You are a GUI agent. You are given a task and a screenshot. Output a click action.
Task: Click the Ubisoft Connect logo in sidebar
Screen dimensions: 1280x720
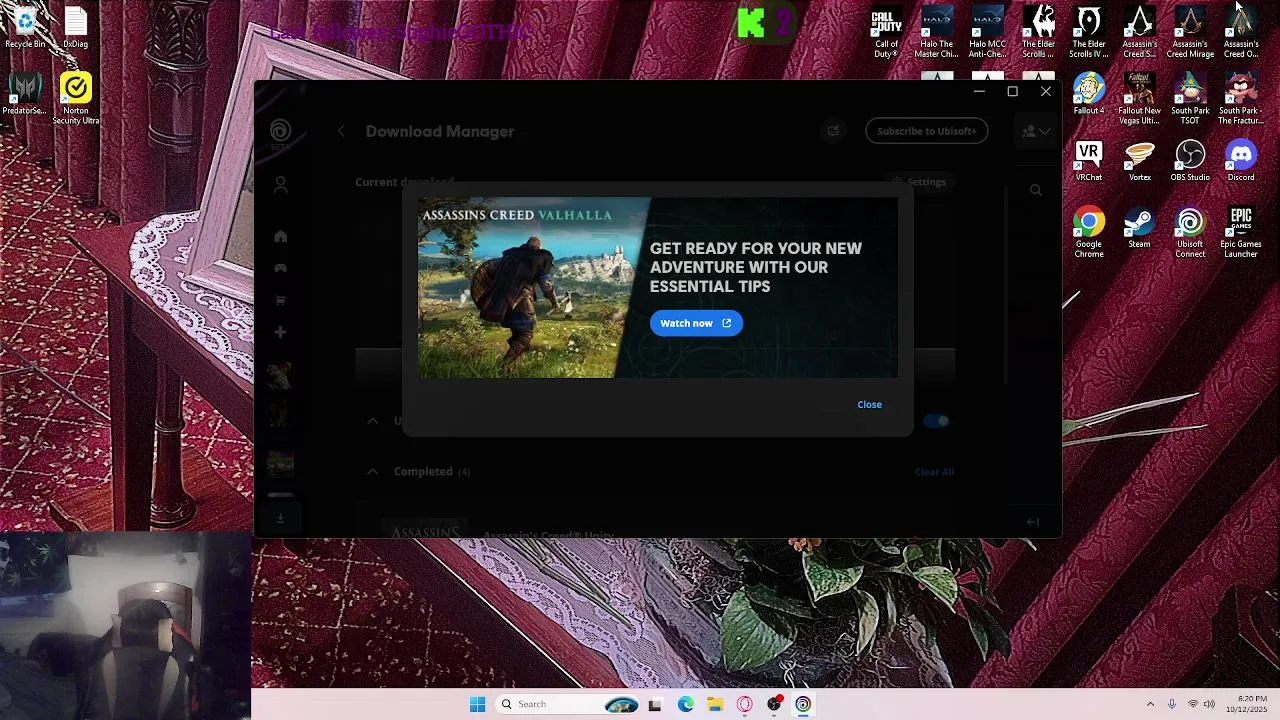[280, 131]
